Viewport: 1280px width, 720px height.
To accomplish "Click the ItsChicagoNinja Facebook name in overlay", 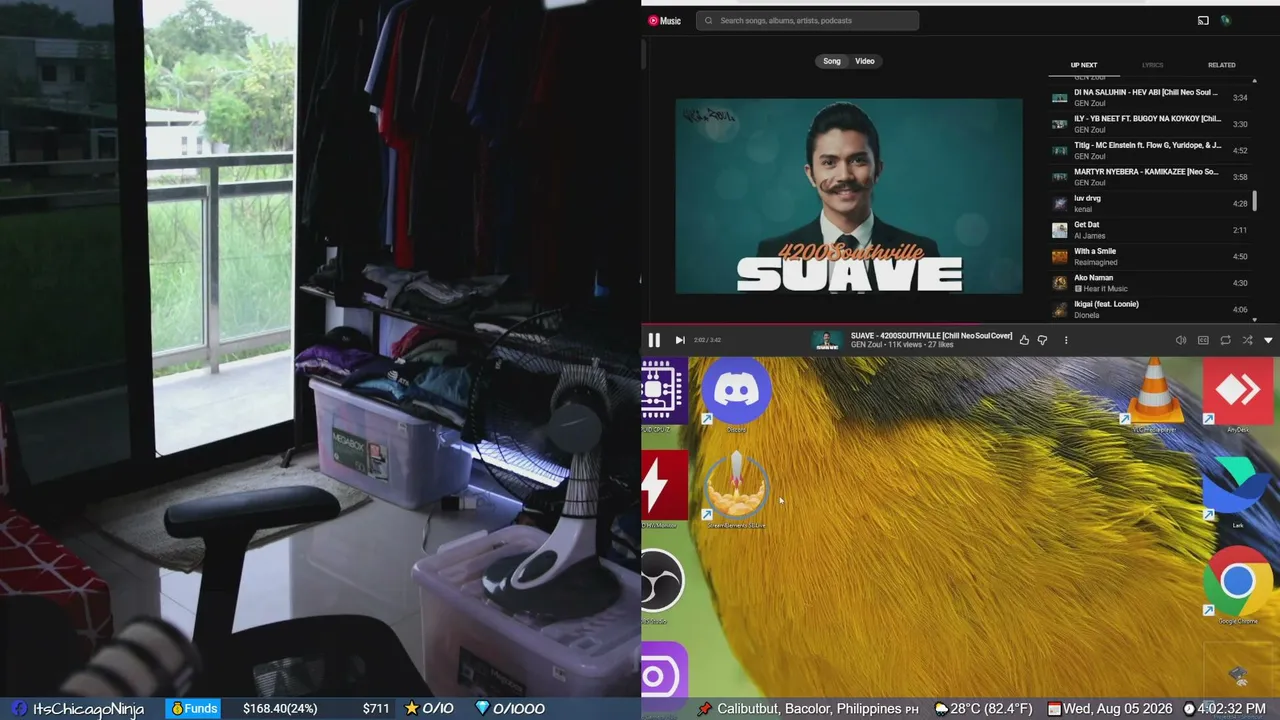I will pos(88,709).
